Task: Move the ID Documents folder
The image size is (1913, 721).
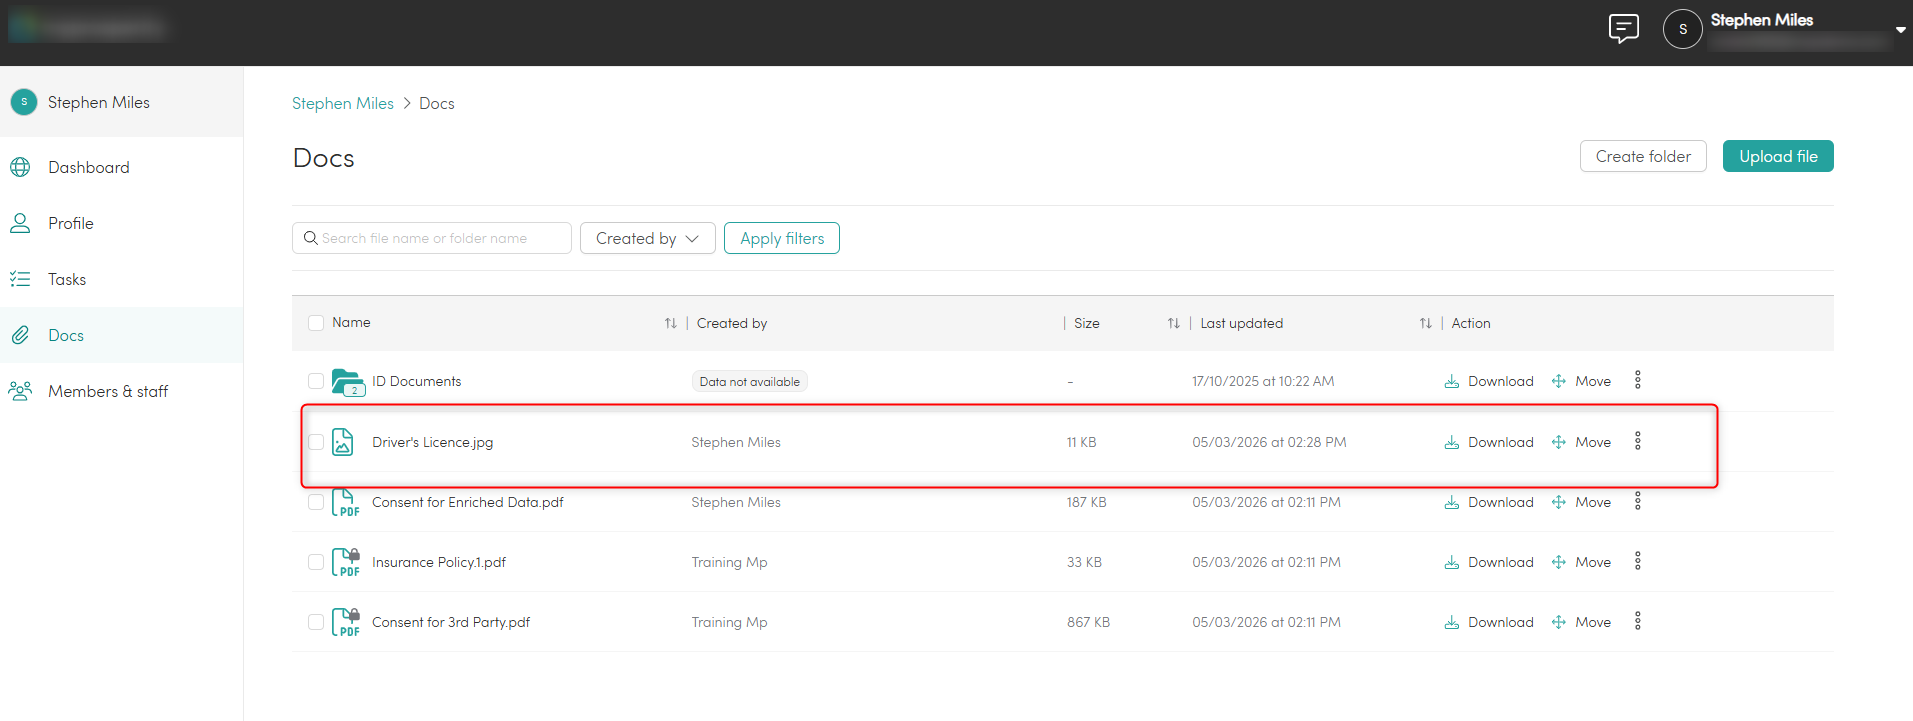Action: tap(1581, 381)
